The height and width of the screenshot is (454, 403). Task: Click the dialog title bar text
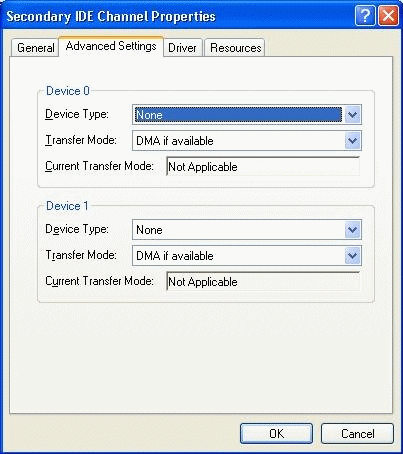[x=111, y=16]
